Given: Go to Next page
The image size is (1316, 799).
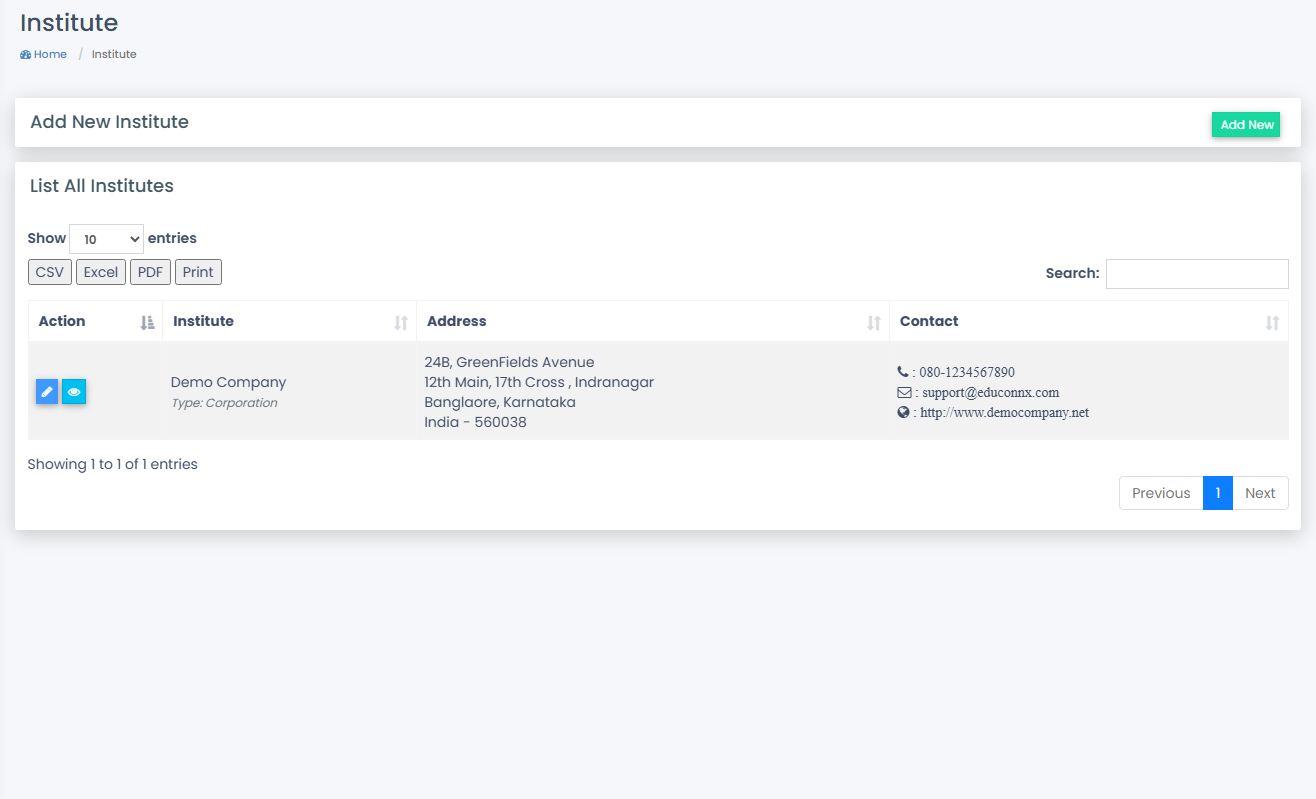Looking at the screenshot, I should (1260, 493).
